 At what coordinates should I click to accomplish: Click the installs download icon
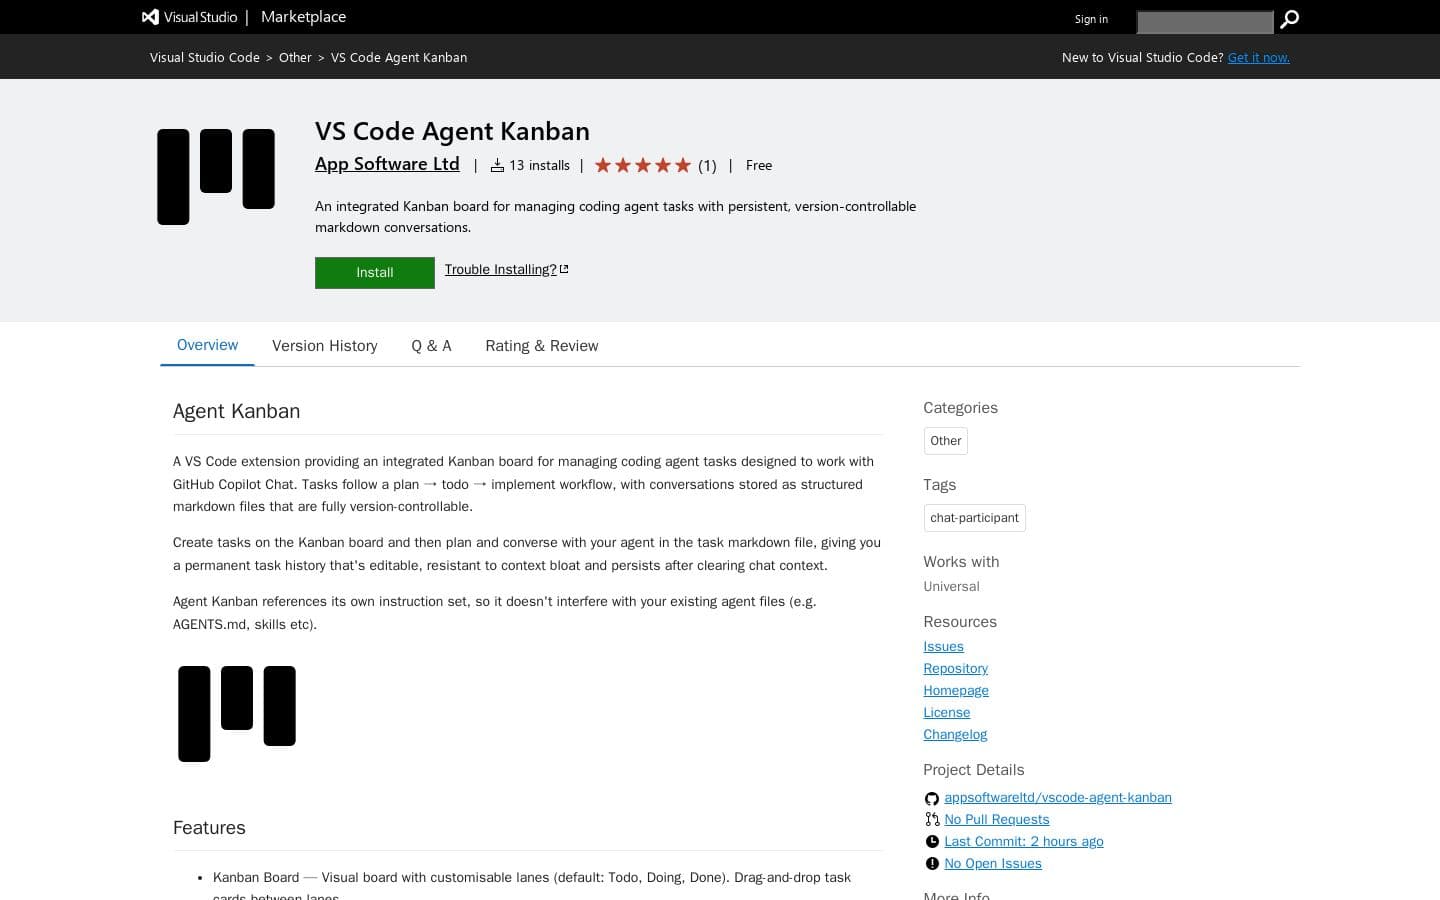497,166
